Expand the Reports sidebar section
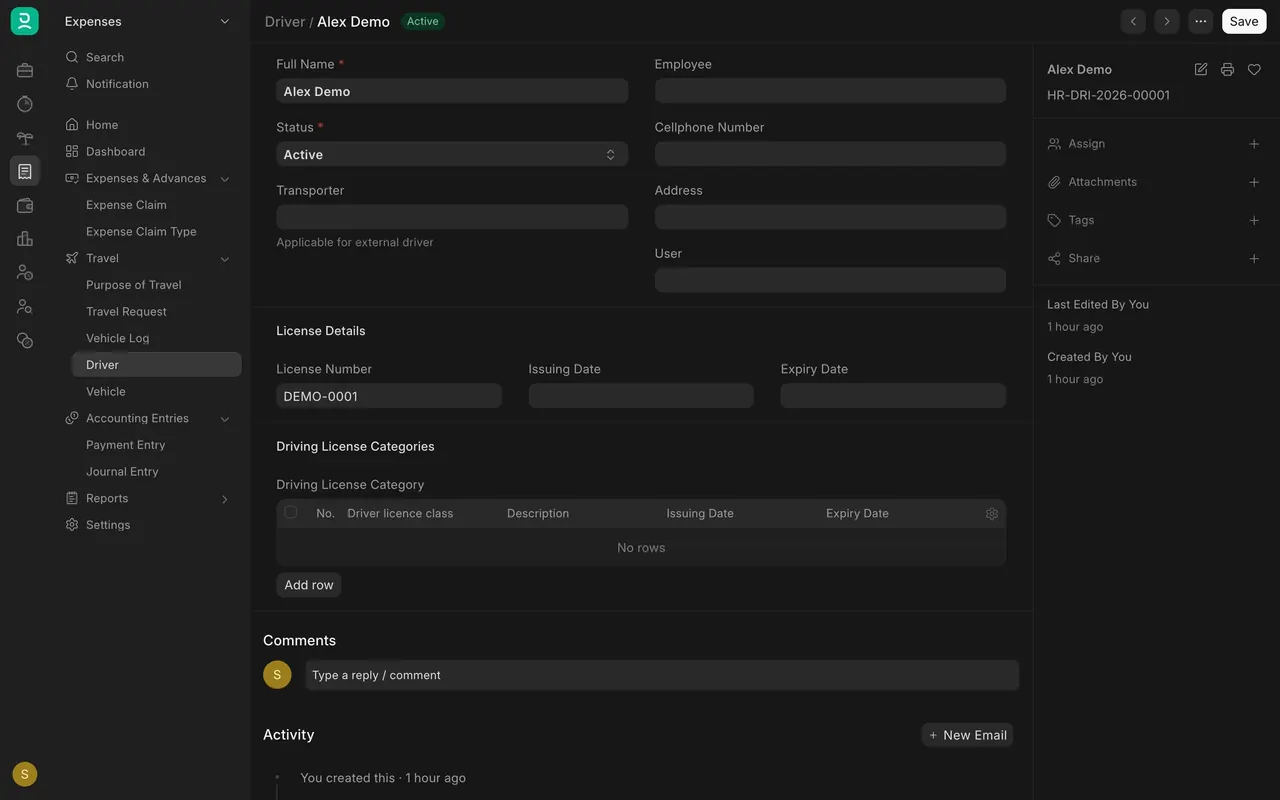This screenshot has width=1280, height=800. [x=224, y=499]
